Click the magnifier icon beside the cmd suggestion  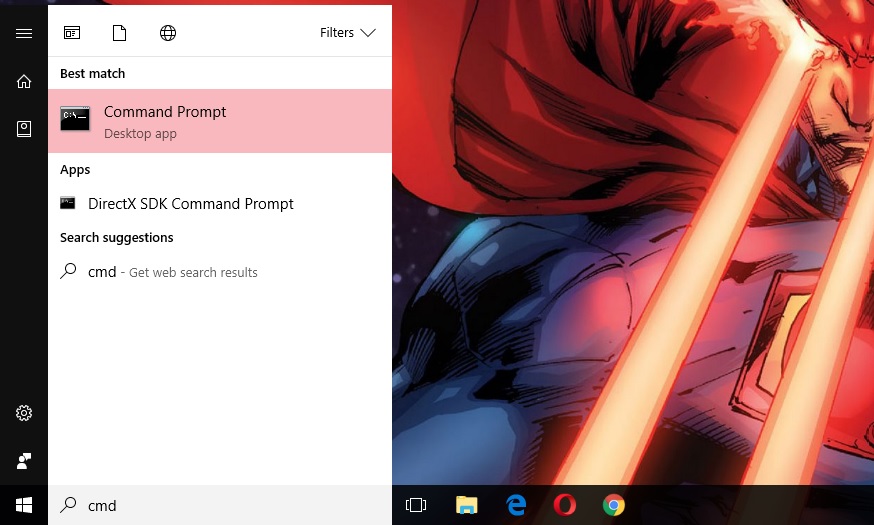click(68, 271)
